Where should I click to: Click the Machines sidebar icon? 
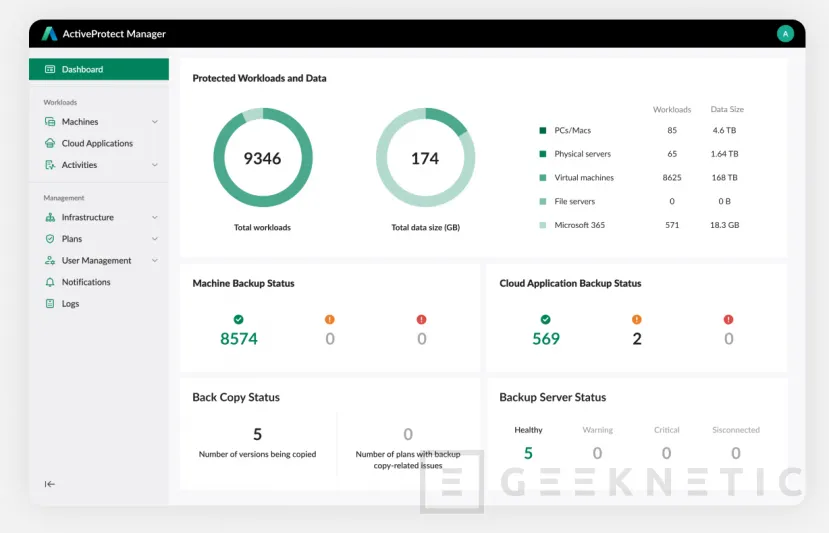50,122
